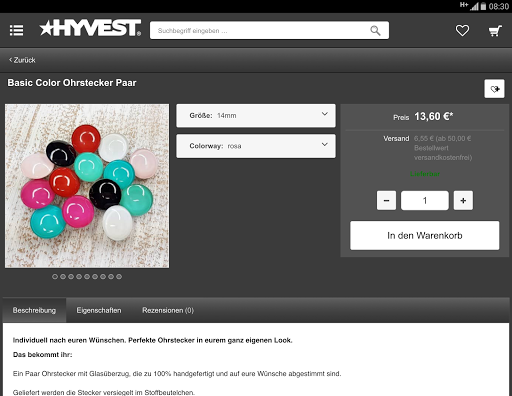Viewport: 512px width, 396px height.
Task: Open the wishlist heart icon in header
Action: click(462, 31)
